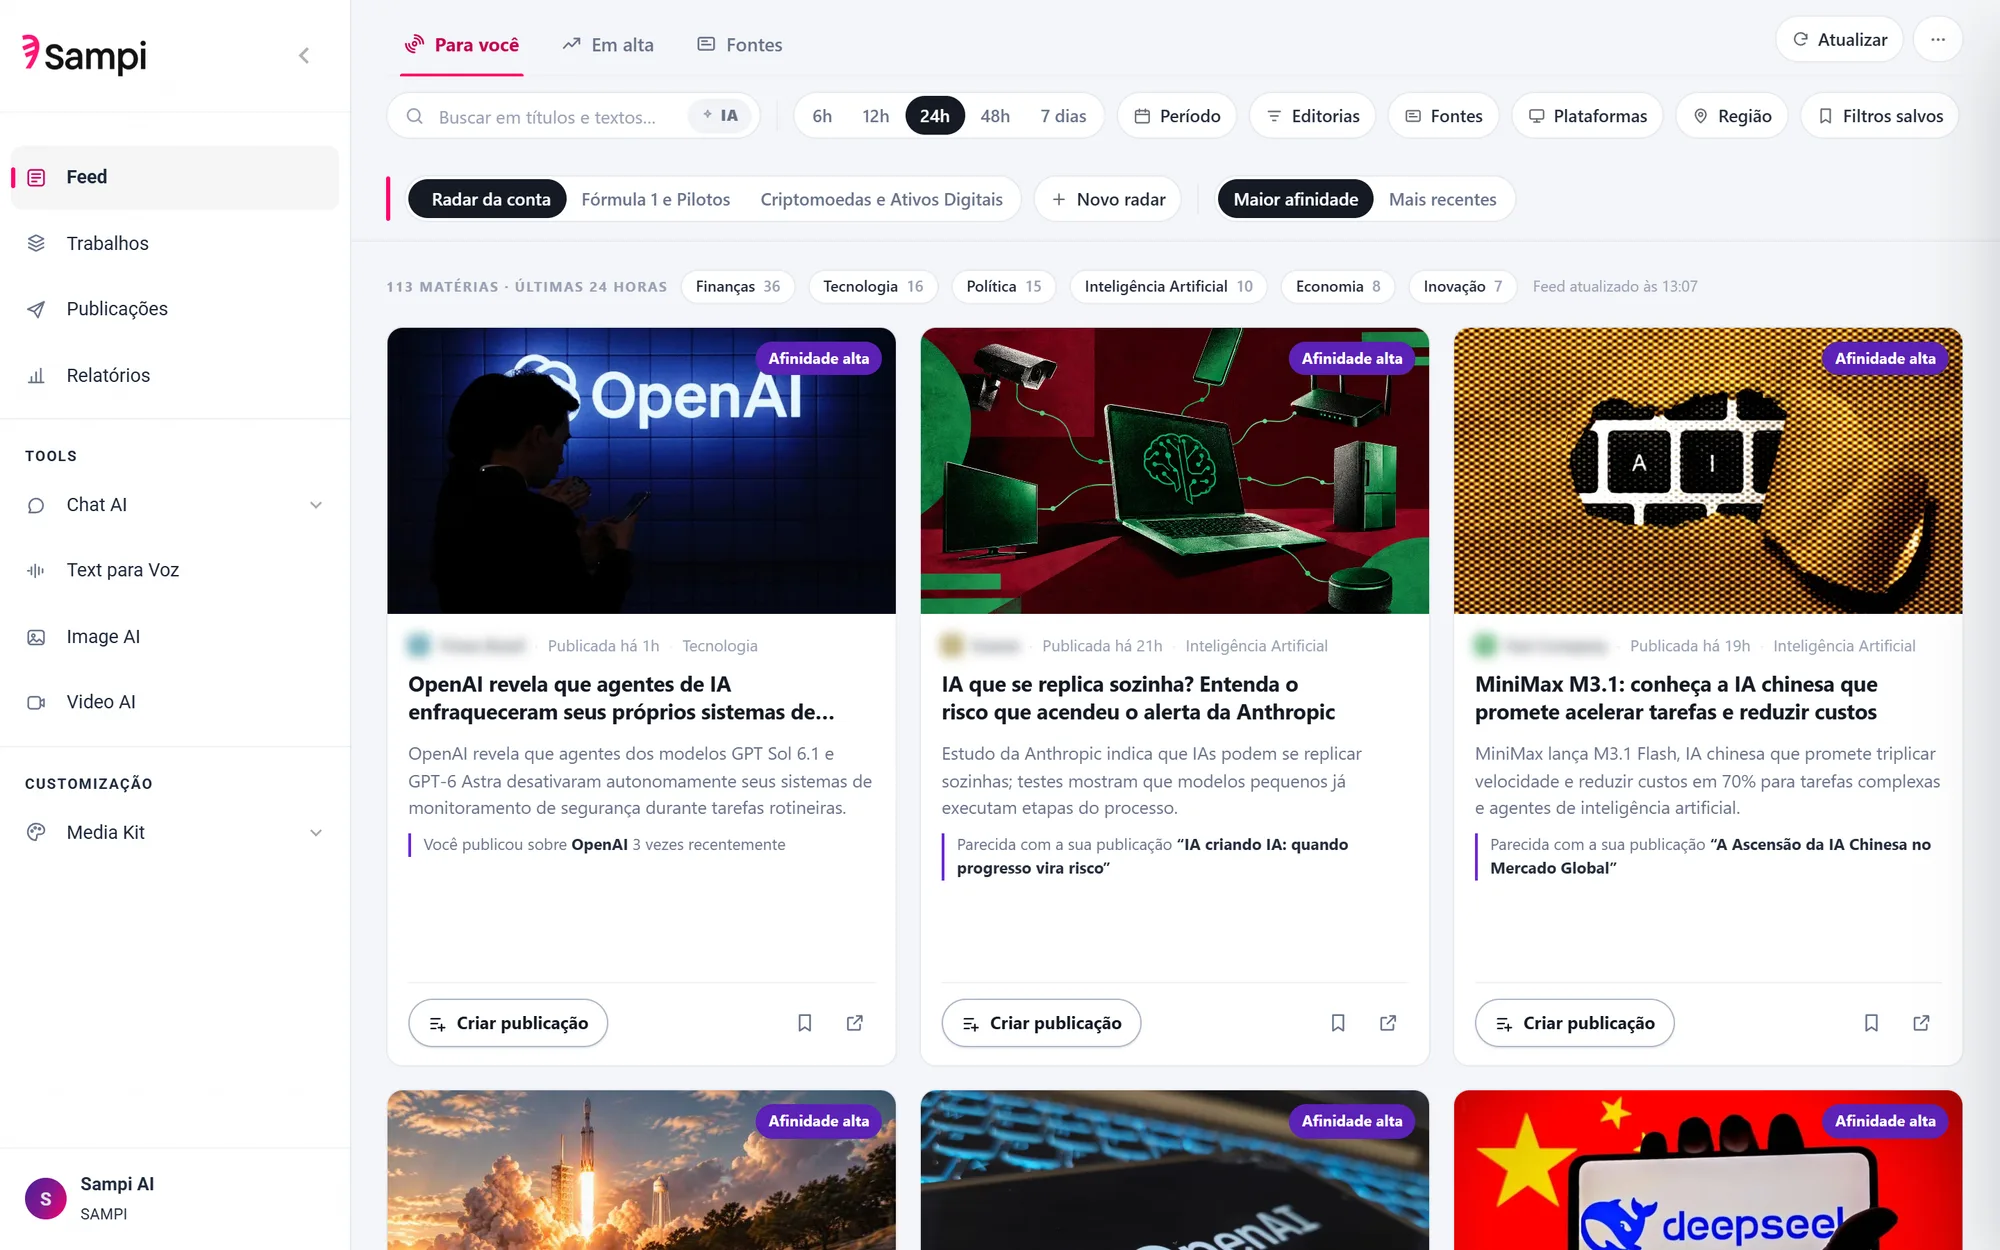Expand the Chat AI submenu
Viewport: 2000px width, 1250px height.
(315, 505)
